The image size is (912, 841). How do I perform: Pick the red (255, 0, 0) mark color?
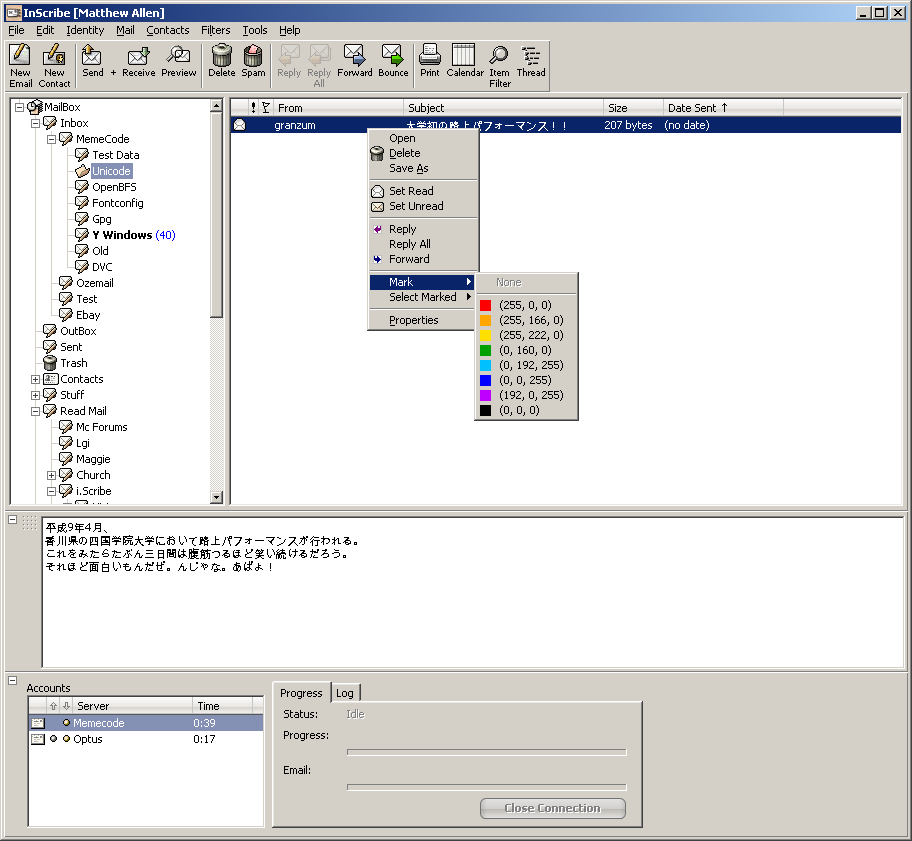[x=524, y=305]
